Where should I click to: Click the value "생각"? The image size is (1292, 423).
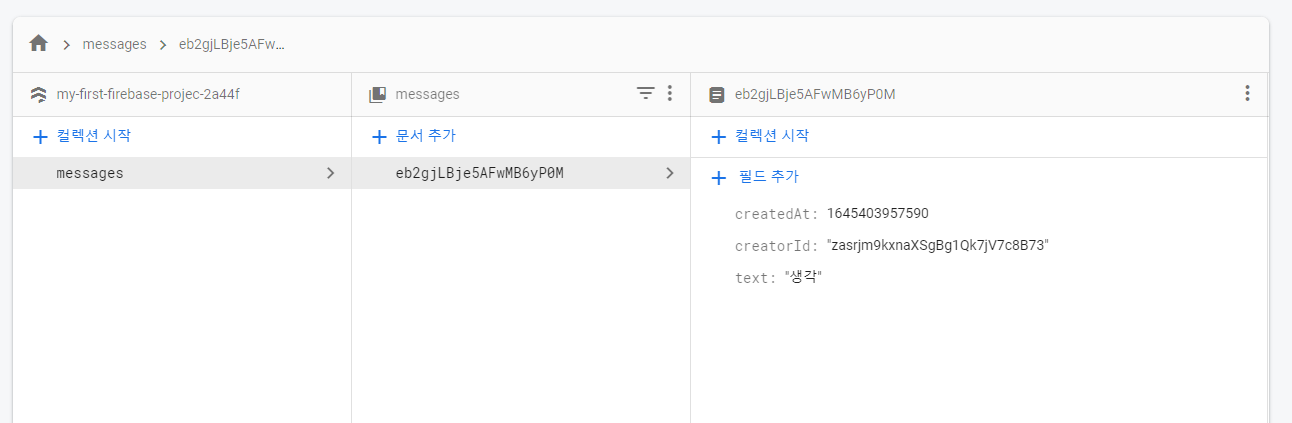[x=803, y=277]
